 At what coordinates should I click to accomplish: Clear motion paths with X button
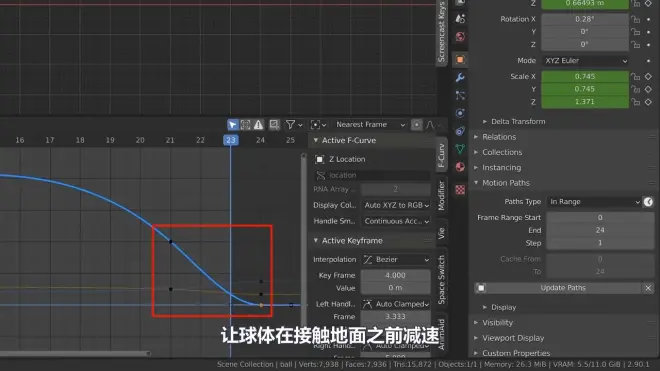coord(648,288)
